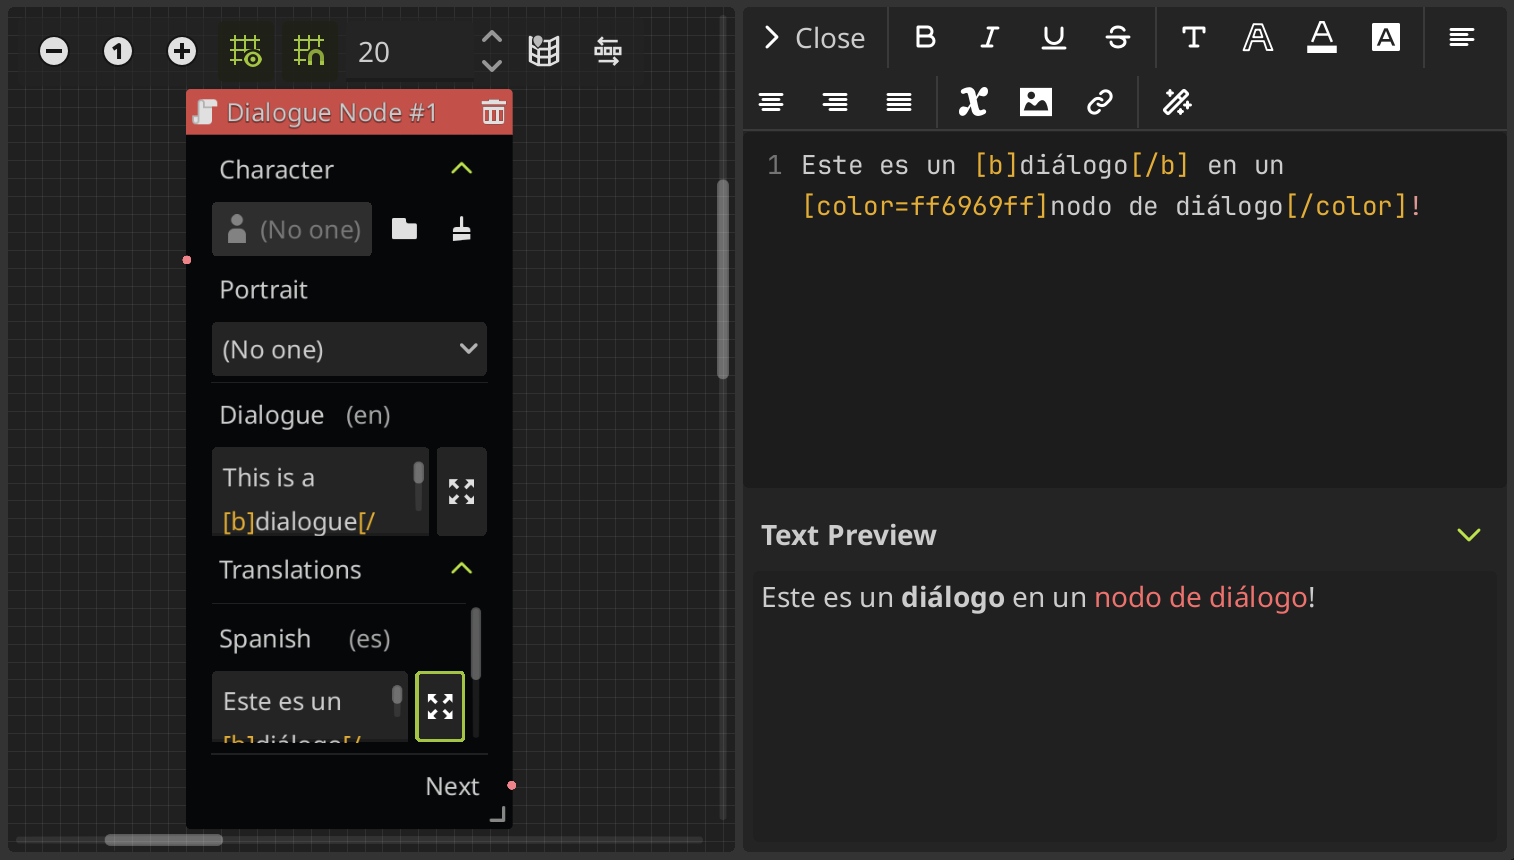
Task: Expand the English Dialogue text editor
Action: (461, 491)
